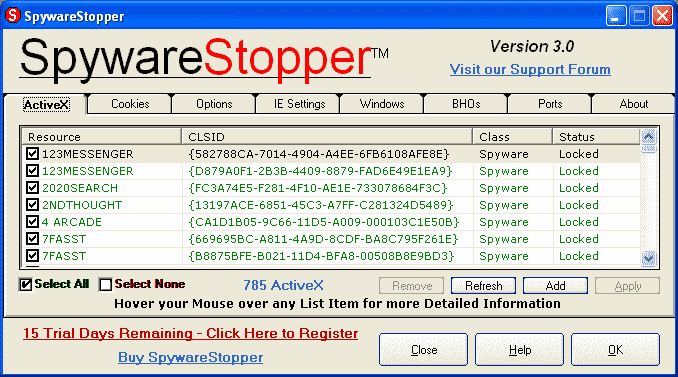Image resolution: width=678 pixels, height=377 pixels.
Task: Open the Options tab
Action: coord(214,104)
